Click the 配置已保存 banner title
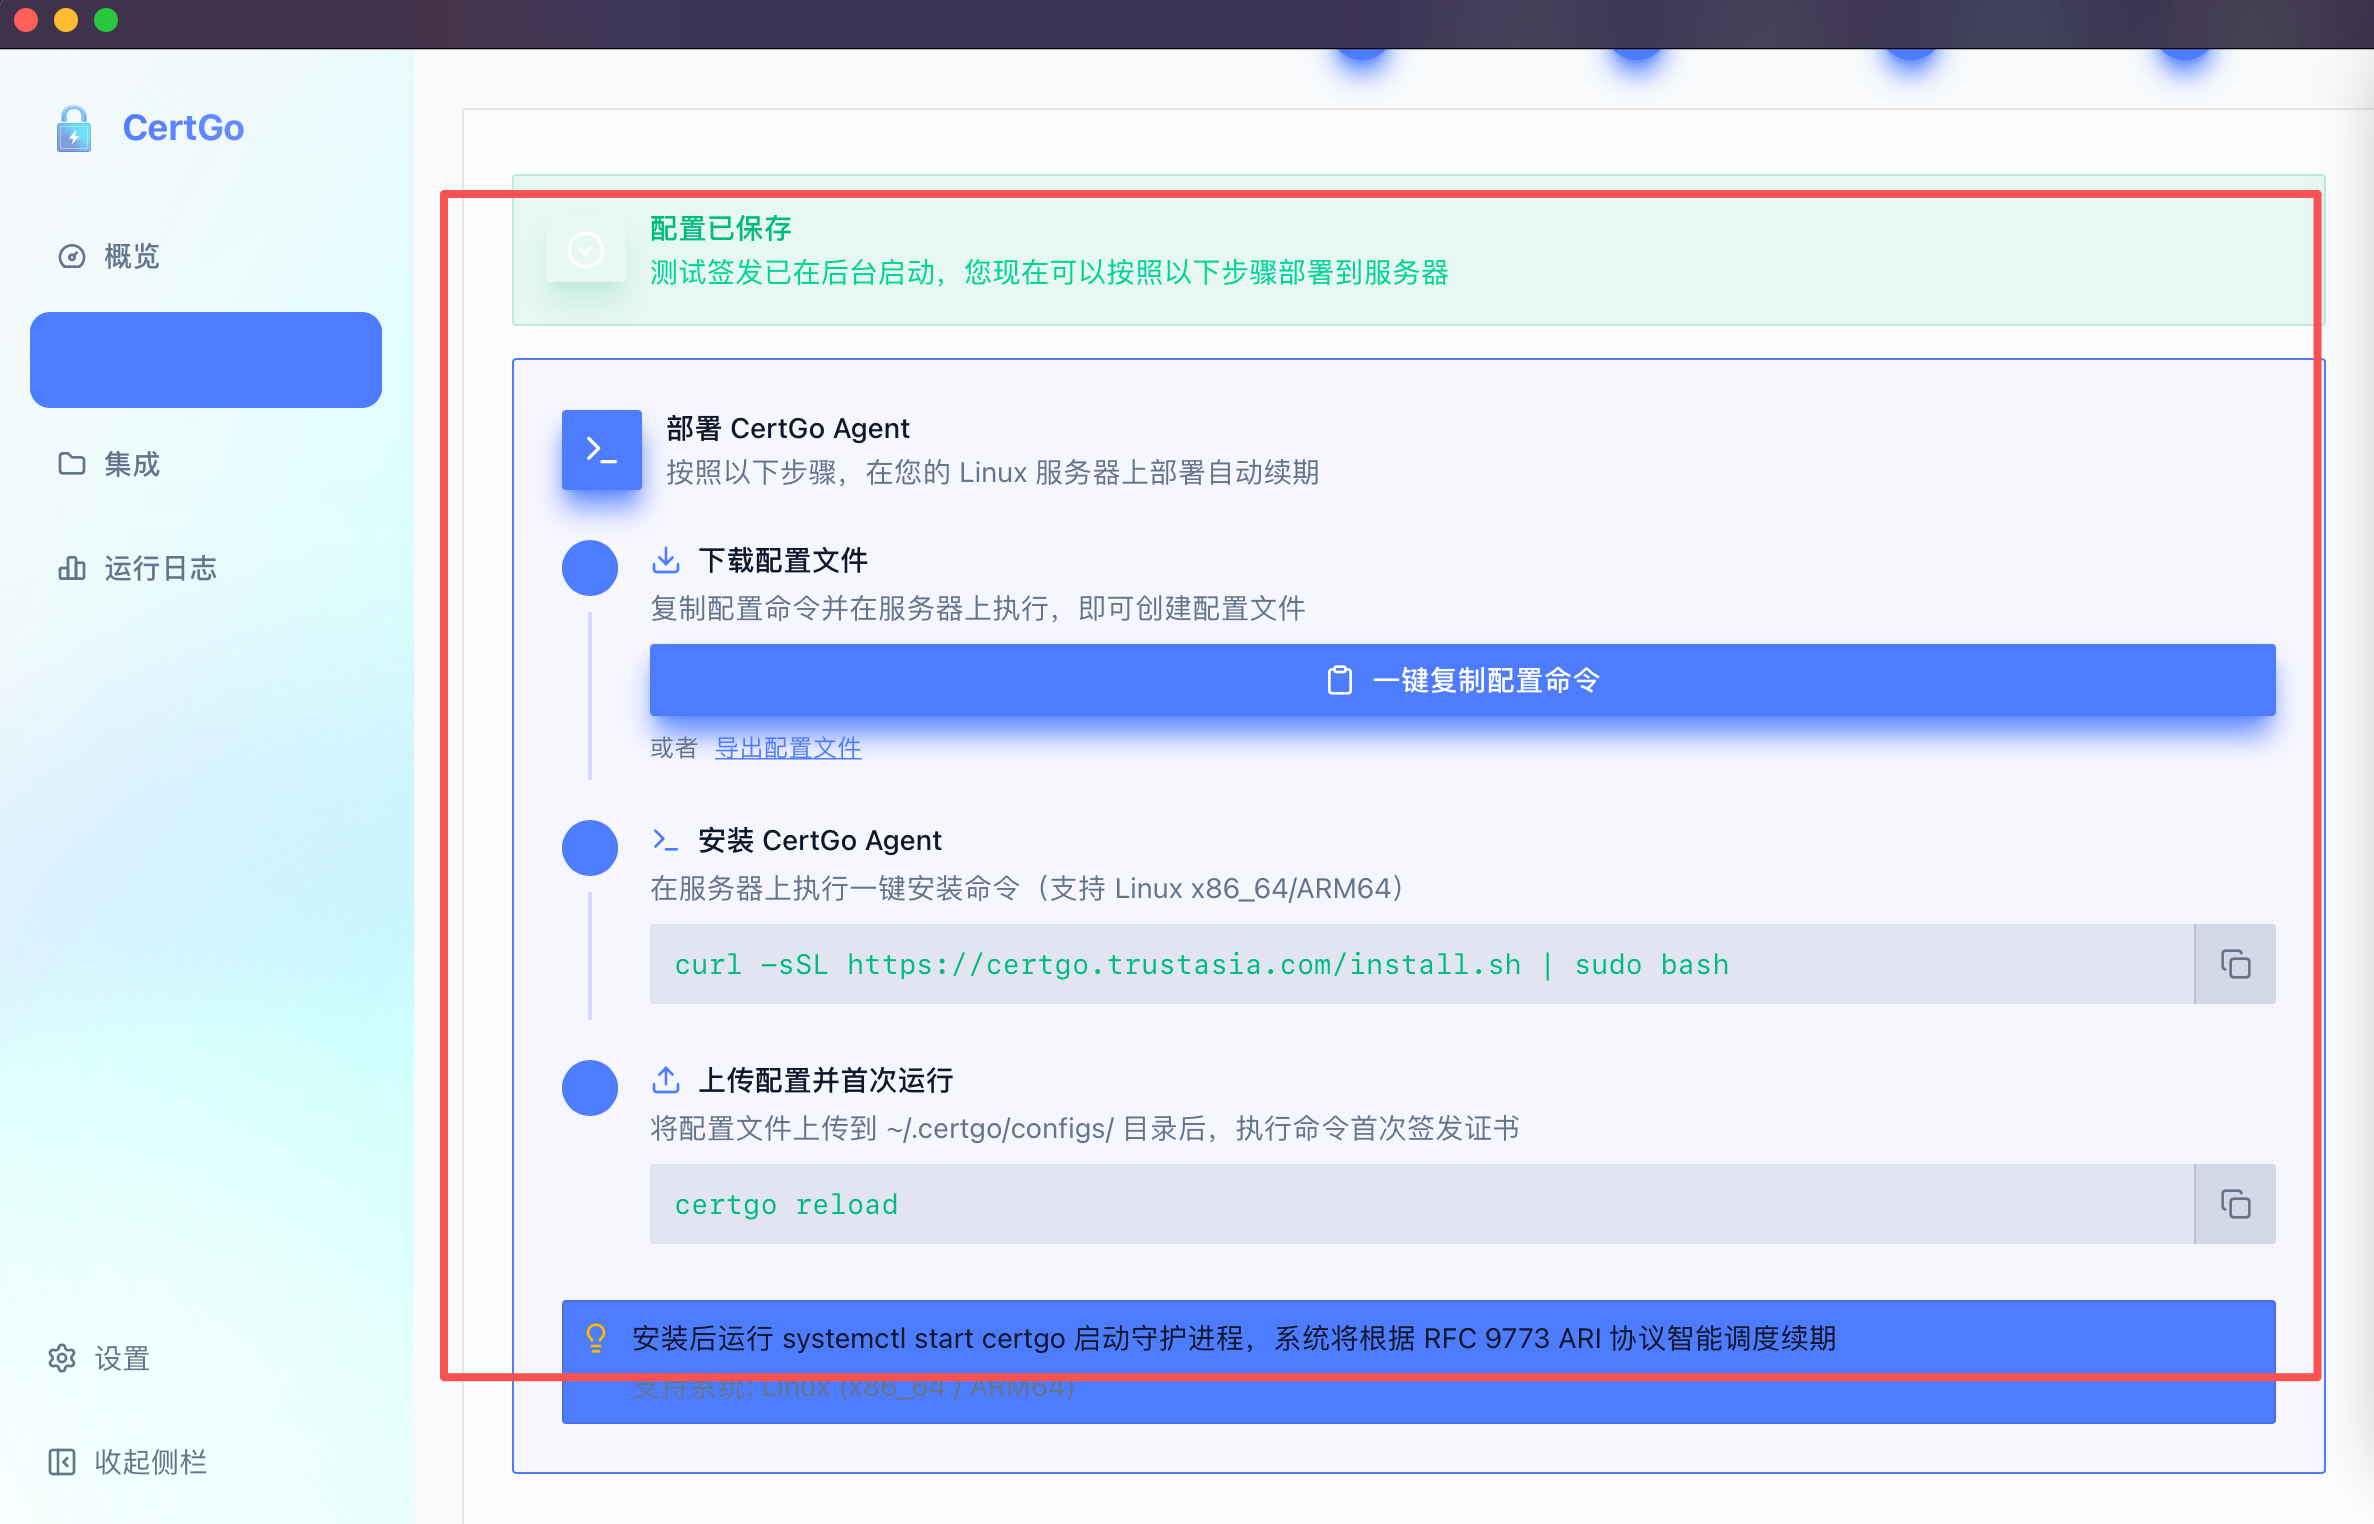The height and width of the screenshot is (1524, 2374). pyautogui.click(x=721, y=229)
